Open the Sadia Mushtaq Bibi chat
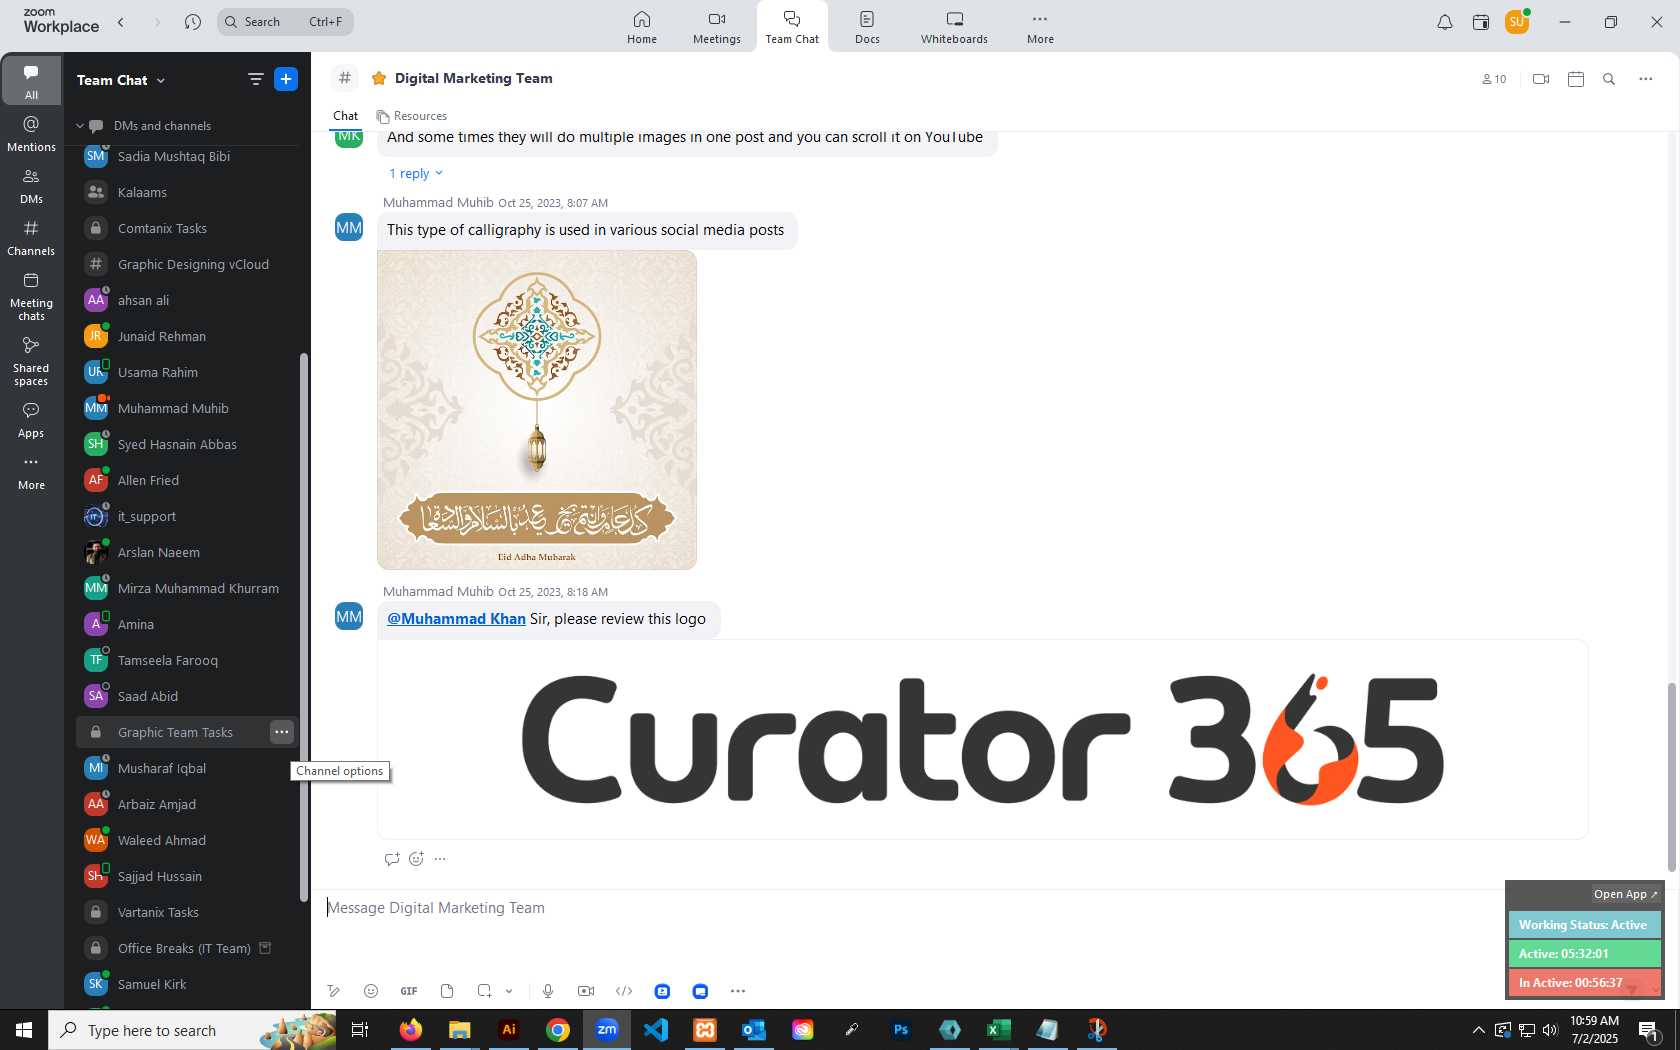 pos(187,156)
